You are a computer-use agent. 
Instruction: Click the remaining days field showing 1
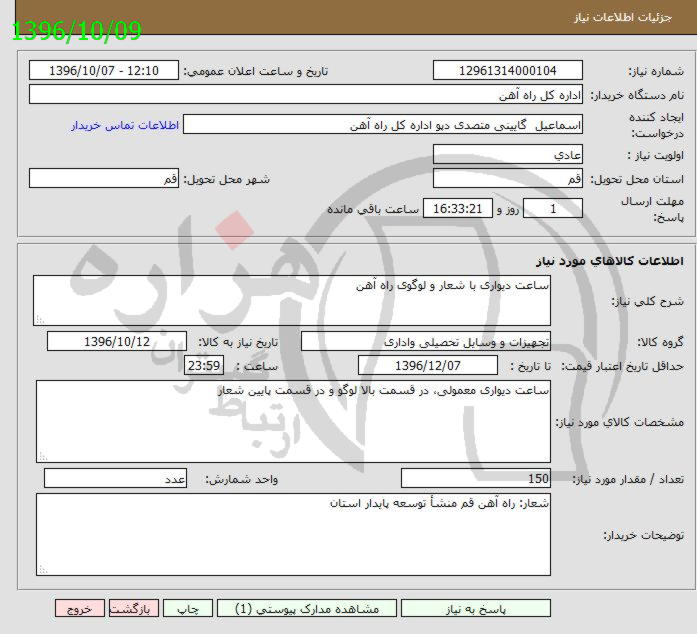coord(553,209)
